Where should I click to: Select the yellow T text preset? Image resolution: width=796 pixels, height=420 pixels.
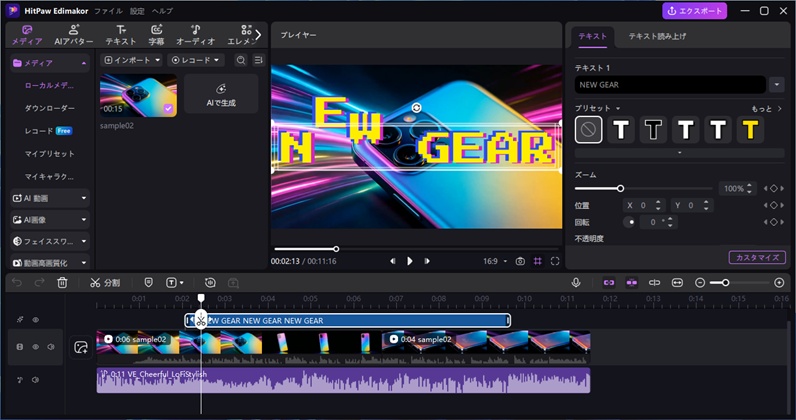tap(750, 130)
